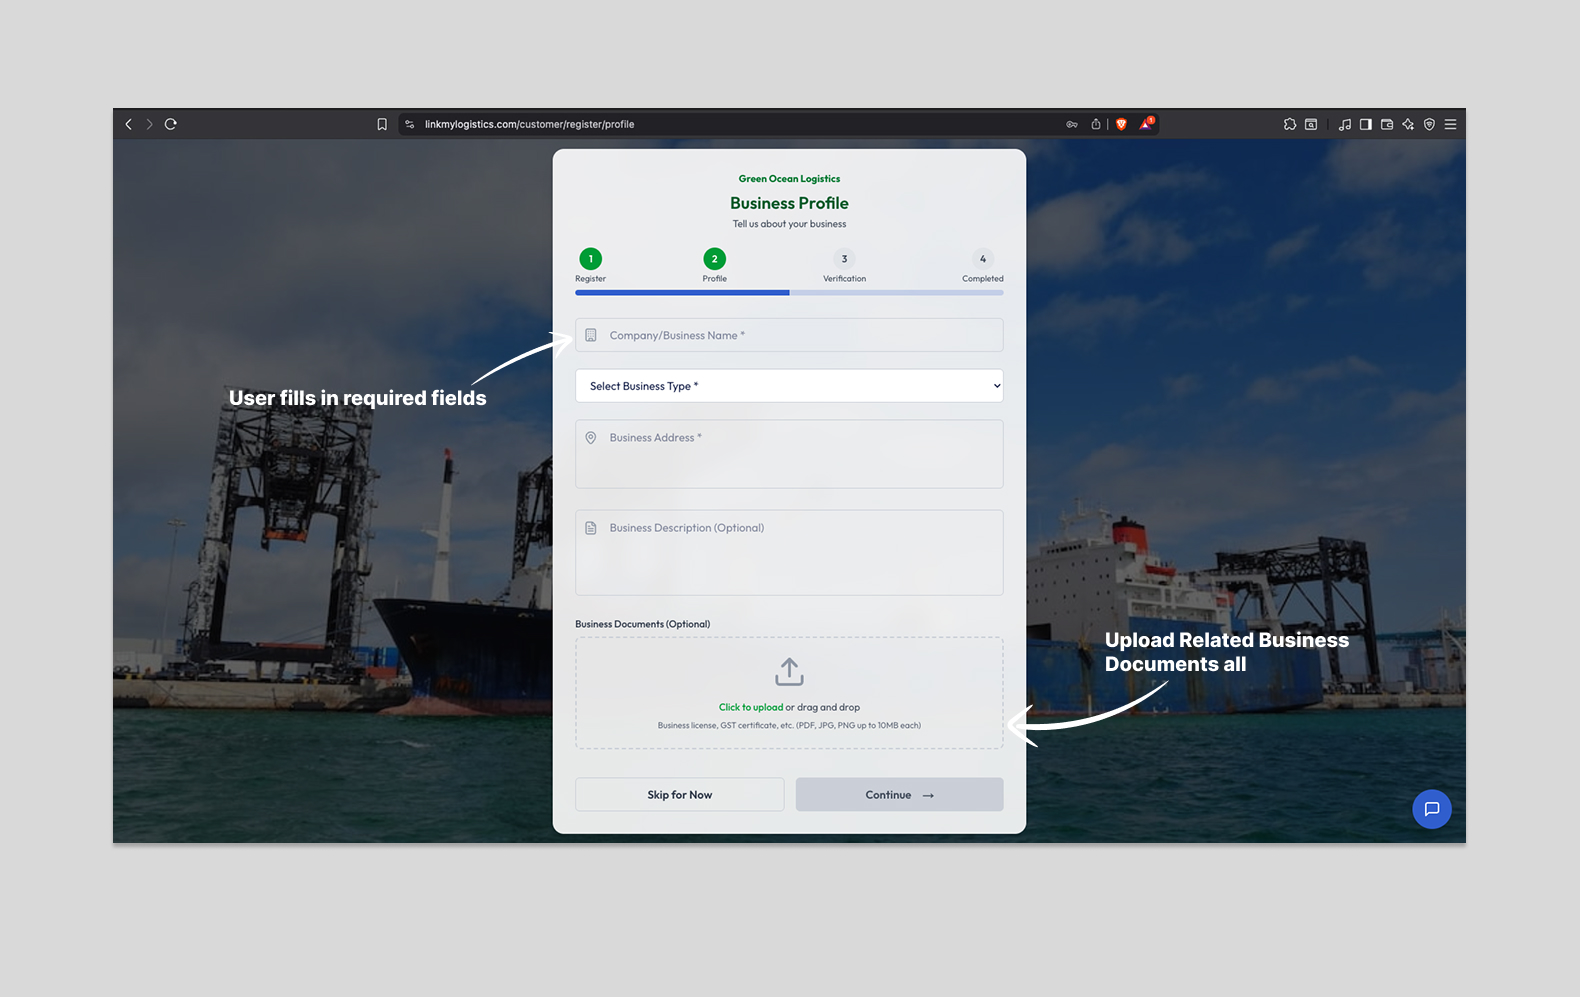This screenshot has height=997, width=1580.
Task: Open the Brave Rewards triangle icon
Action: coord(1146,124)
